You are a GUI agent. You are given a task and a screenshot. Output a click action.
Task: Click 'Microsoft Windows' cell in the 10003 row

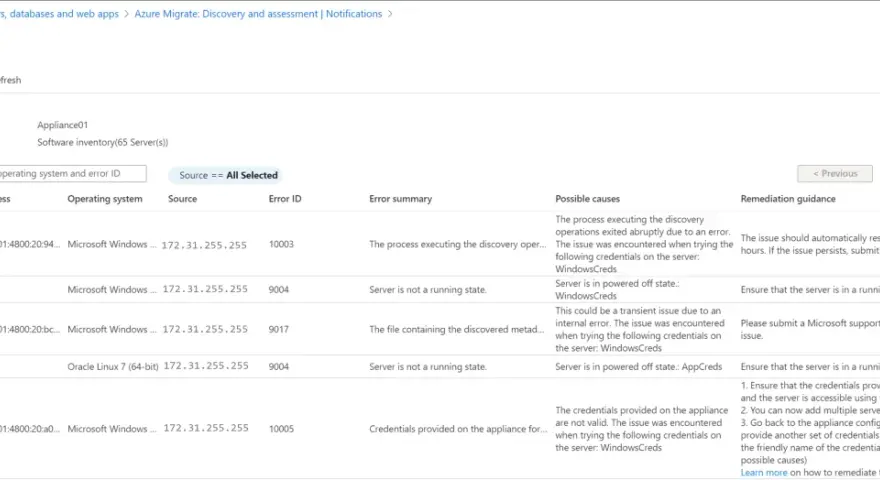click(112, 244)
